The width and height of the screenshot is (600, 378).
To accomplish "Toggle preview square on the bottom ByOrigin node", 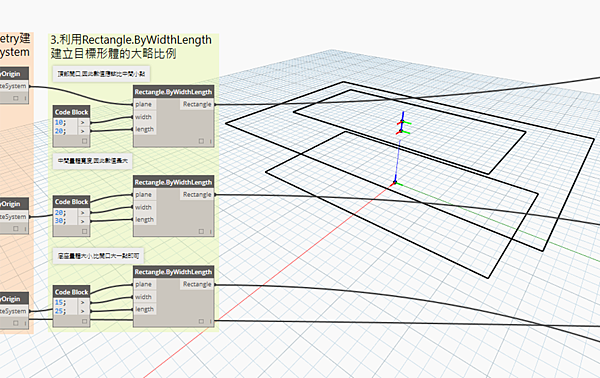I will [x=16, y=323].
